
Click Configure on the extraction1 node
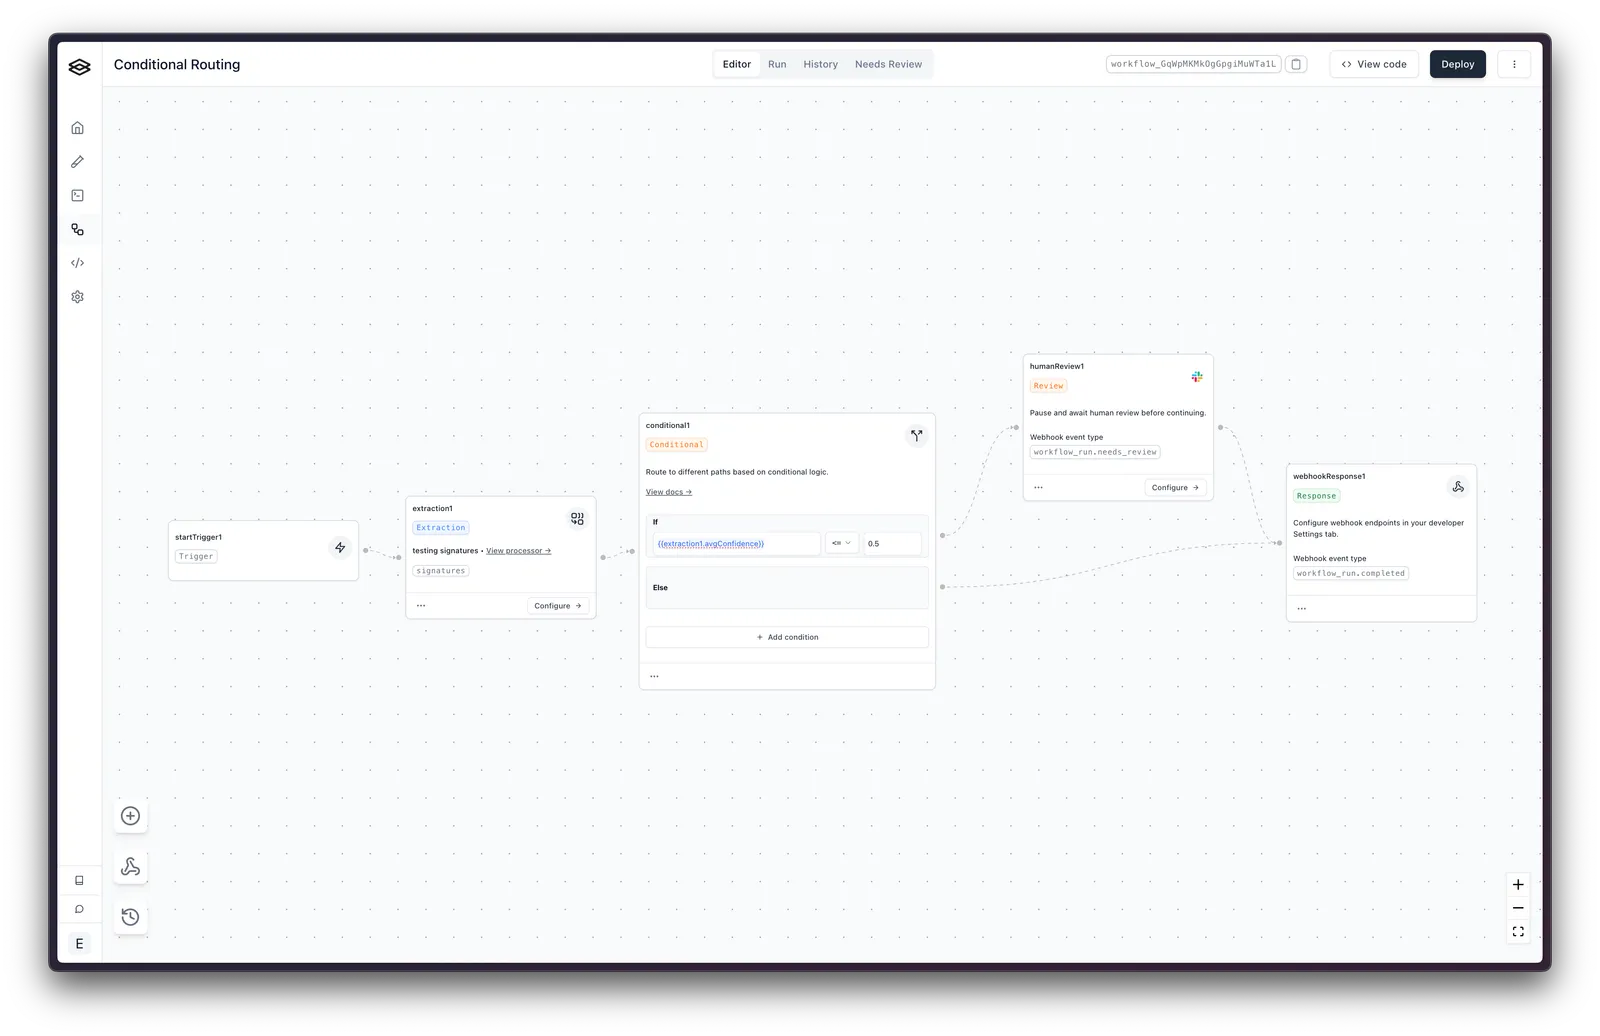[x=558, y=606]
